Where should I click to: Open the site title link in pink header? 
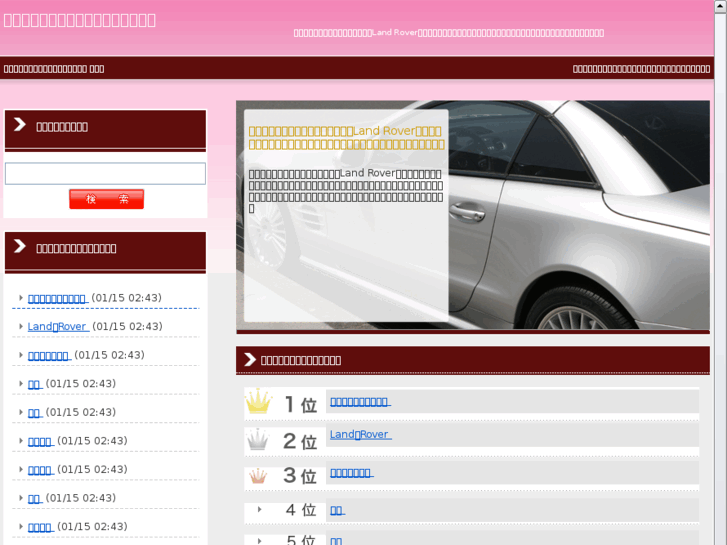pyautogui.click(x=80, y=20)
